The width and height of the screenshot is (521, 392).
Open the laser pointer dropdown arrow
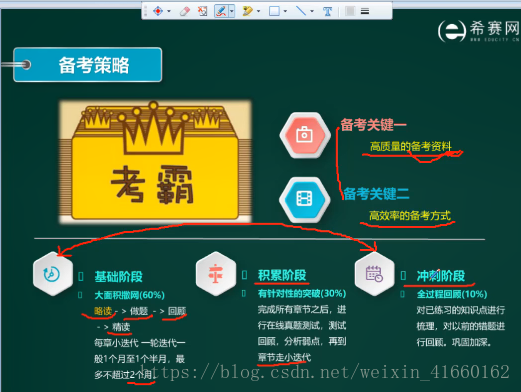(x=169, y=11)
